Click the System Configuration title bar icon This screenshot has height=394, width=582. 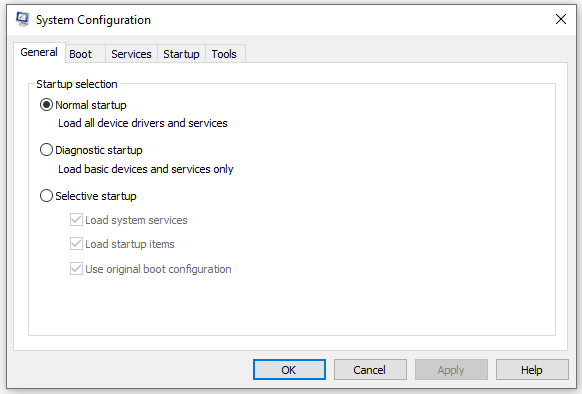point(23,19)
